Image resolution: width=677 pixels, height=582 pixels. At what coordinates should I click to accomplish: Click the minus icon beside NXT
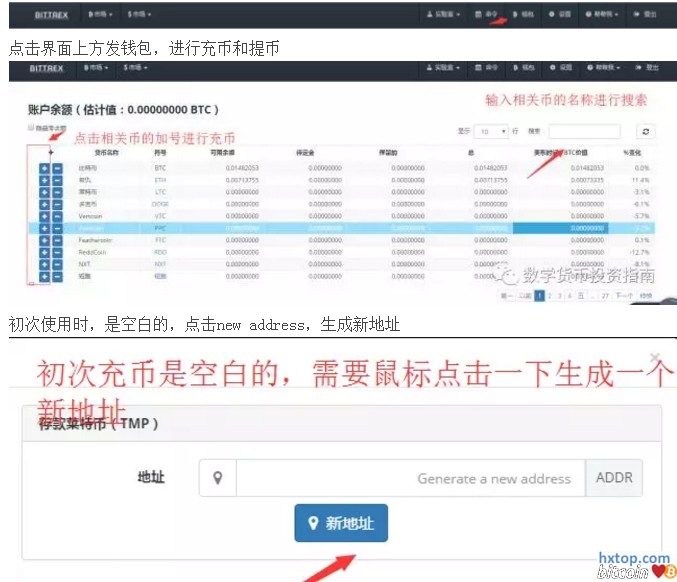(57, 264)
